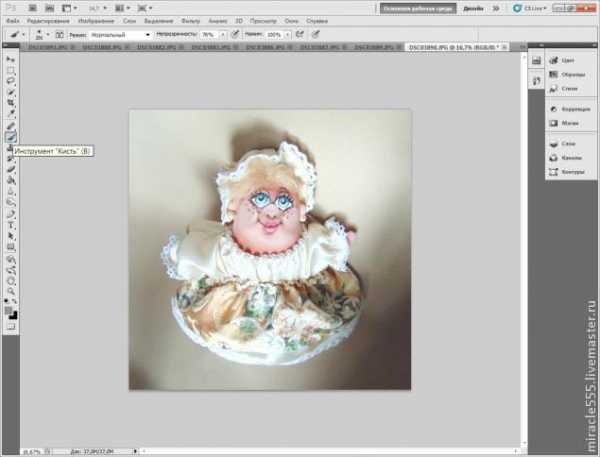Screen dimensions: 600x457
Task: Swap foreground and background colors
Action: [15, 301]
